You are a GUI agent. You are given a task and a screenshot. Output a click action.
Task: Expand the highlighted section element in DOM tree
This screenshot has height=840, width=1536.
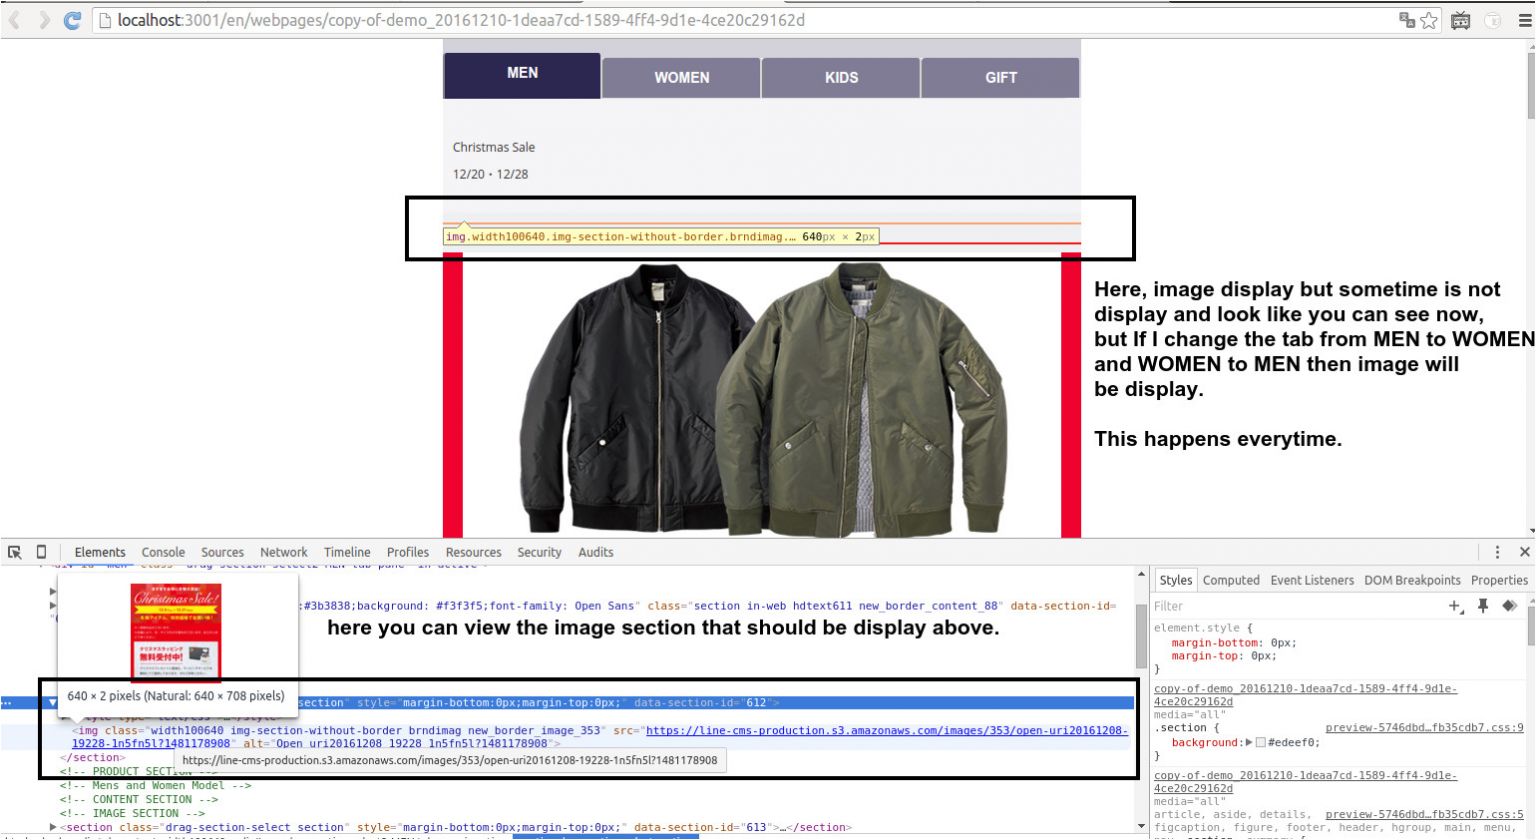coord(52,702)
